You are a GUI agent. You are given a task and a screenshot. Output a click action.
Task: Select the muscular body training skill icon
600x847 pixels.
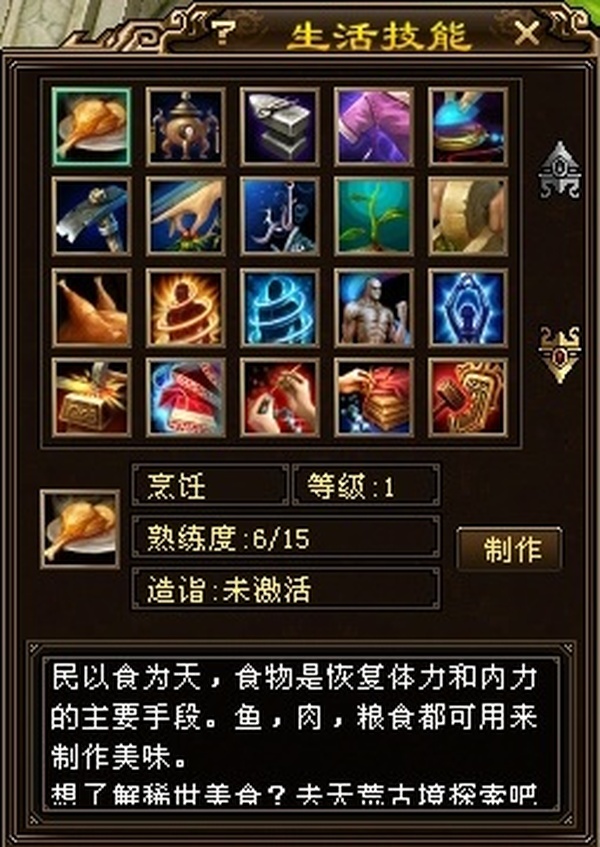[374, 308]
